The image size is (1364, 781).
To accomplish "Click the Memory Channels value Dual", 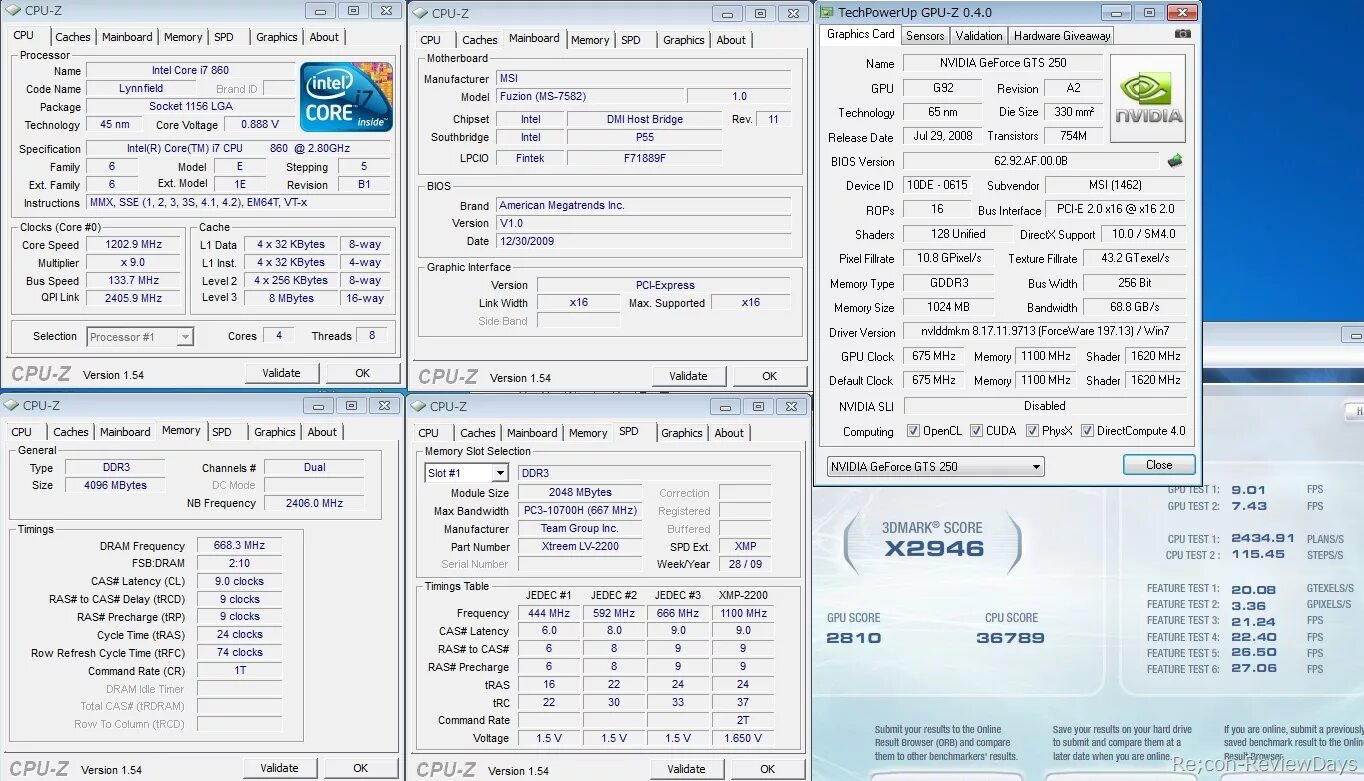I will coord(314,467).
